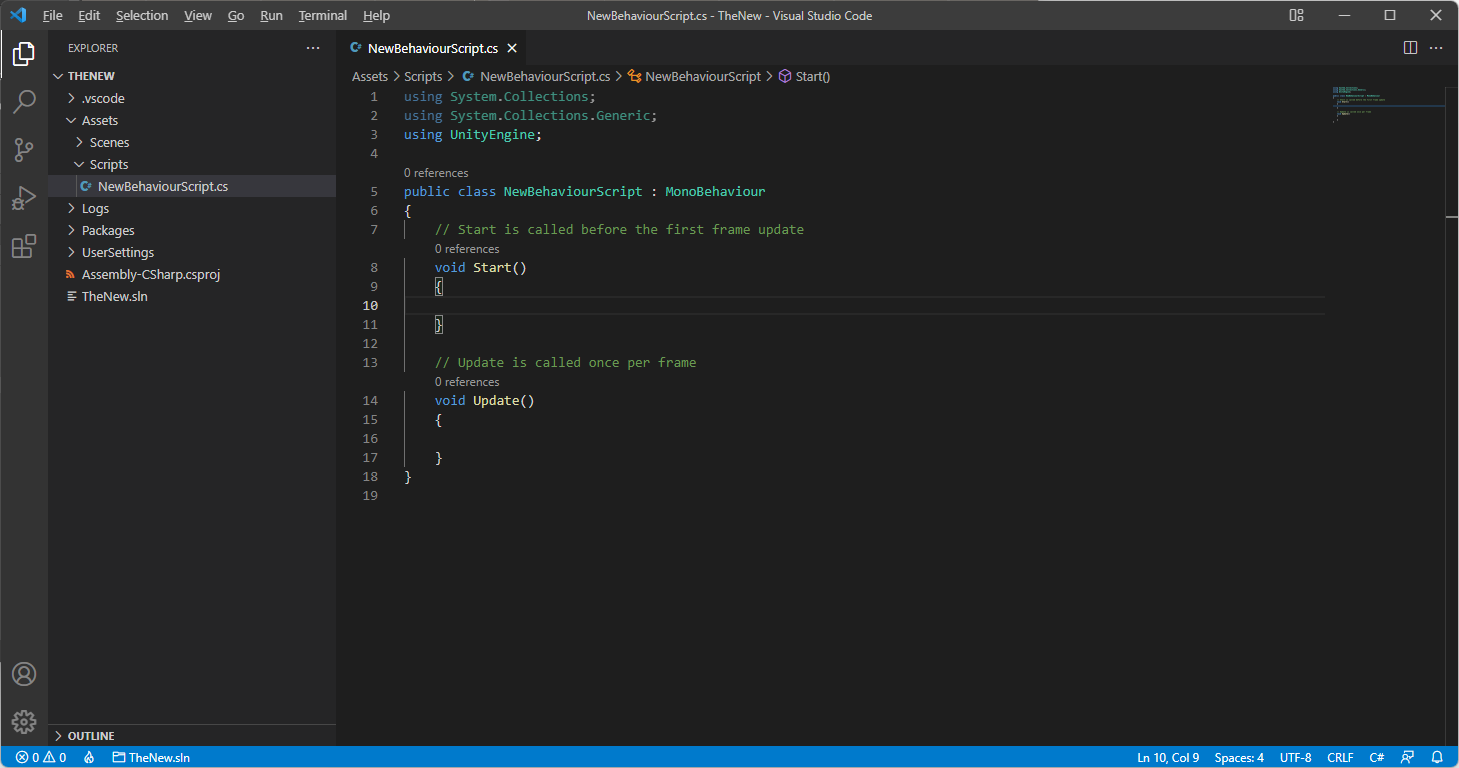1459x768 pixels.
Task: Expand the .vscode folder
Action: tap(71, 98)
